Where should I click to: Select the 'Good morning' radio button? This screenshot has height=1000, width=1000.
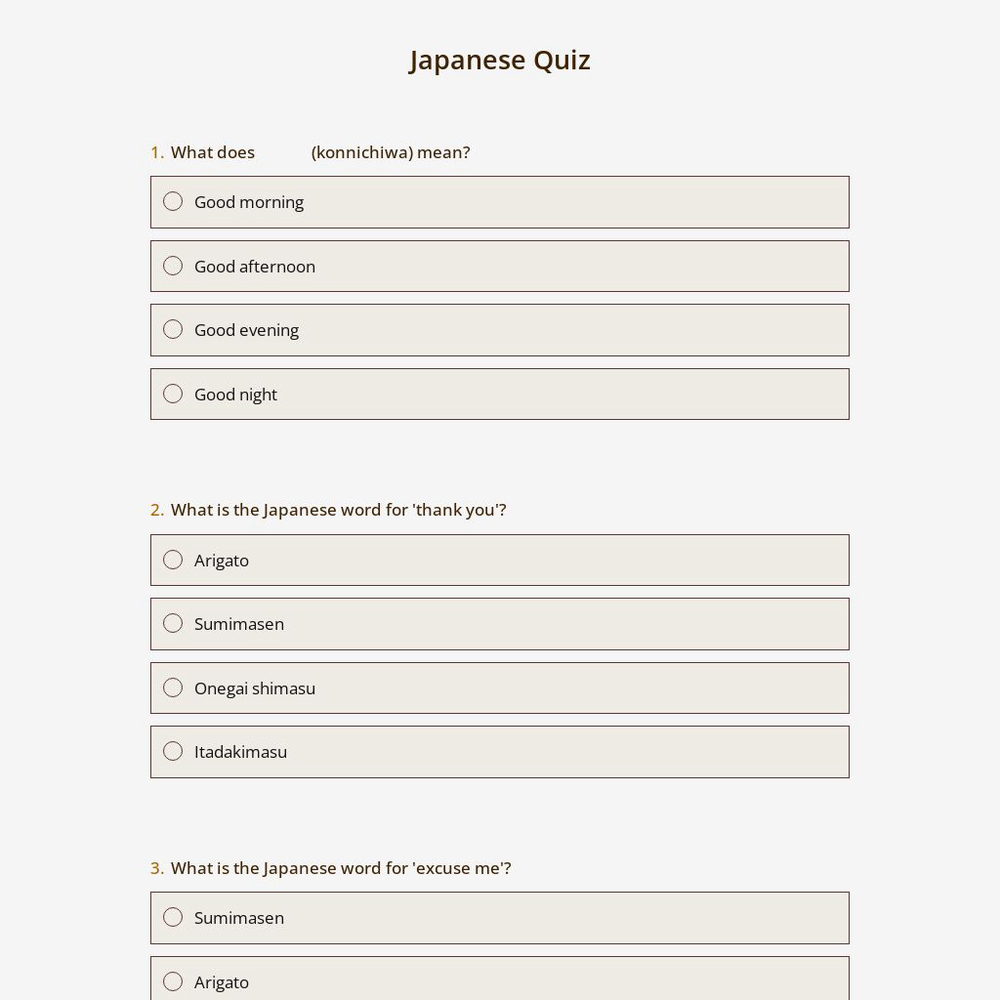pos(173,201)
